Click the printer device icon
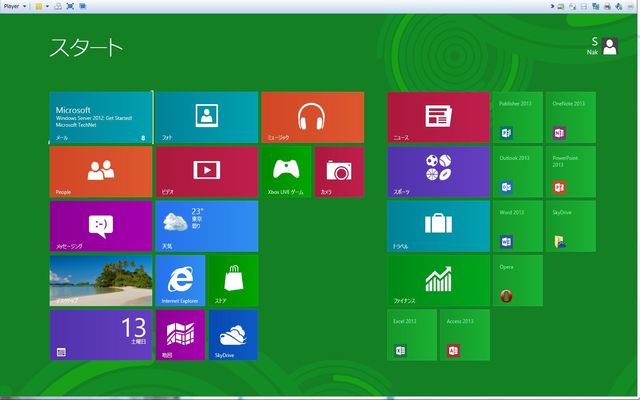The image size is (640, 400). [x=607, y=6]
